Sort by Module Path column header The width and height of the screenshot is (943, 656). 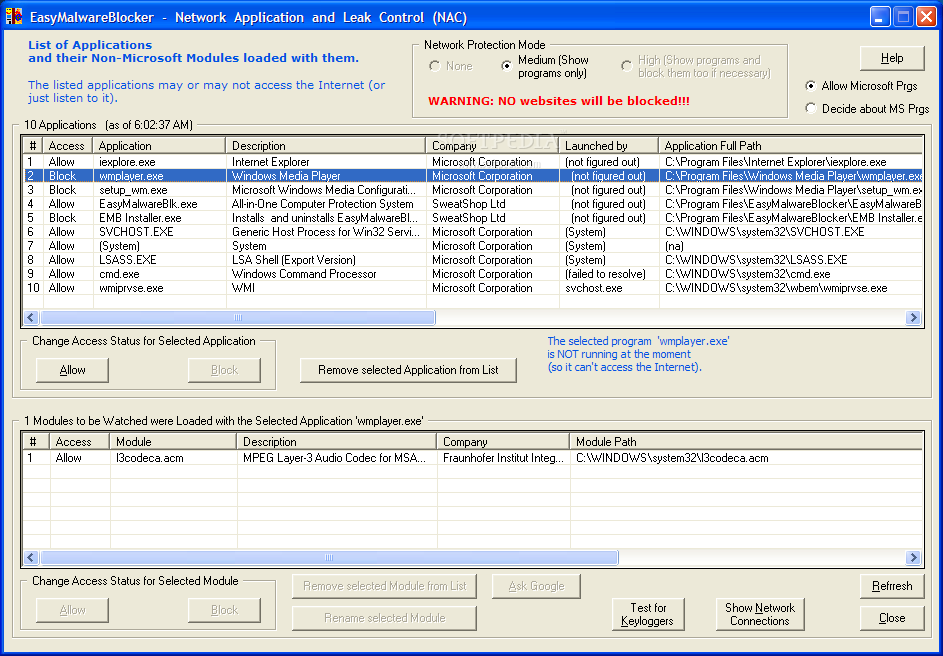[746, 442]
